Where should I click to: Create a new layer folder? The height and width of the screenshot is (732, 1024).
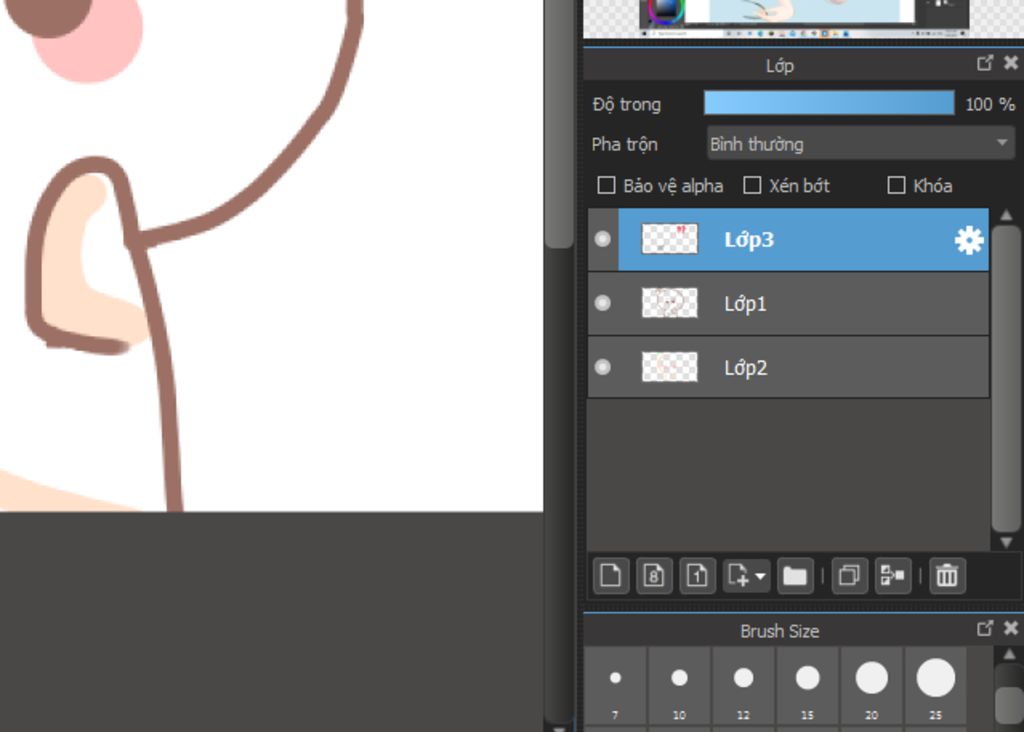point(795,576)
